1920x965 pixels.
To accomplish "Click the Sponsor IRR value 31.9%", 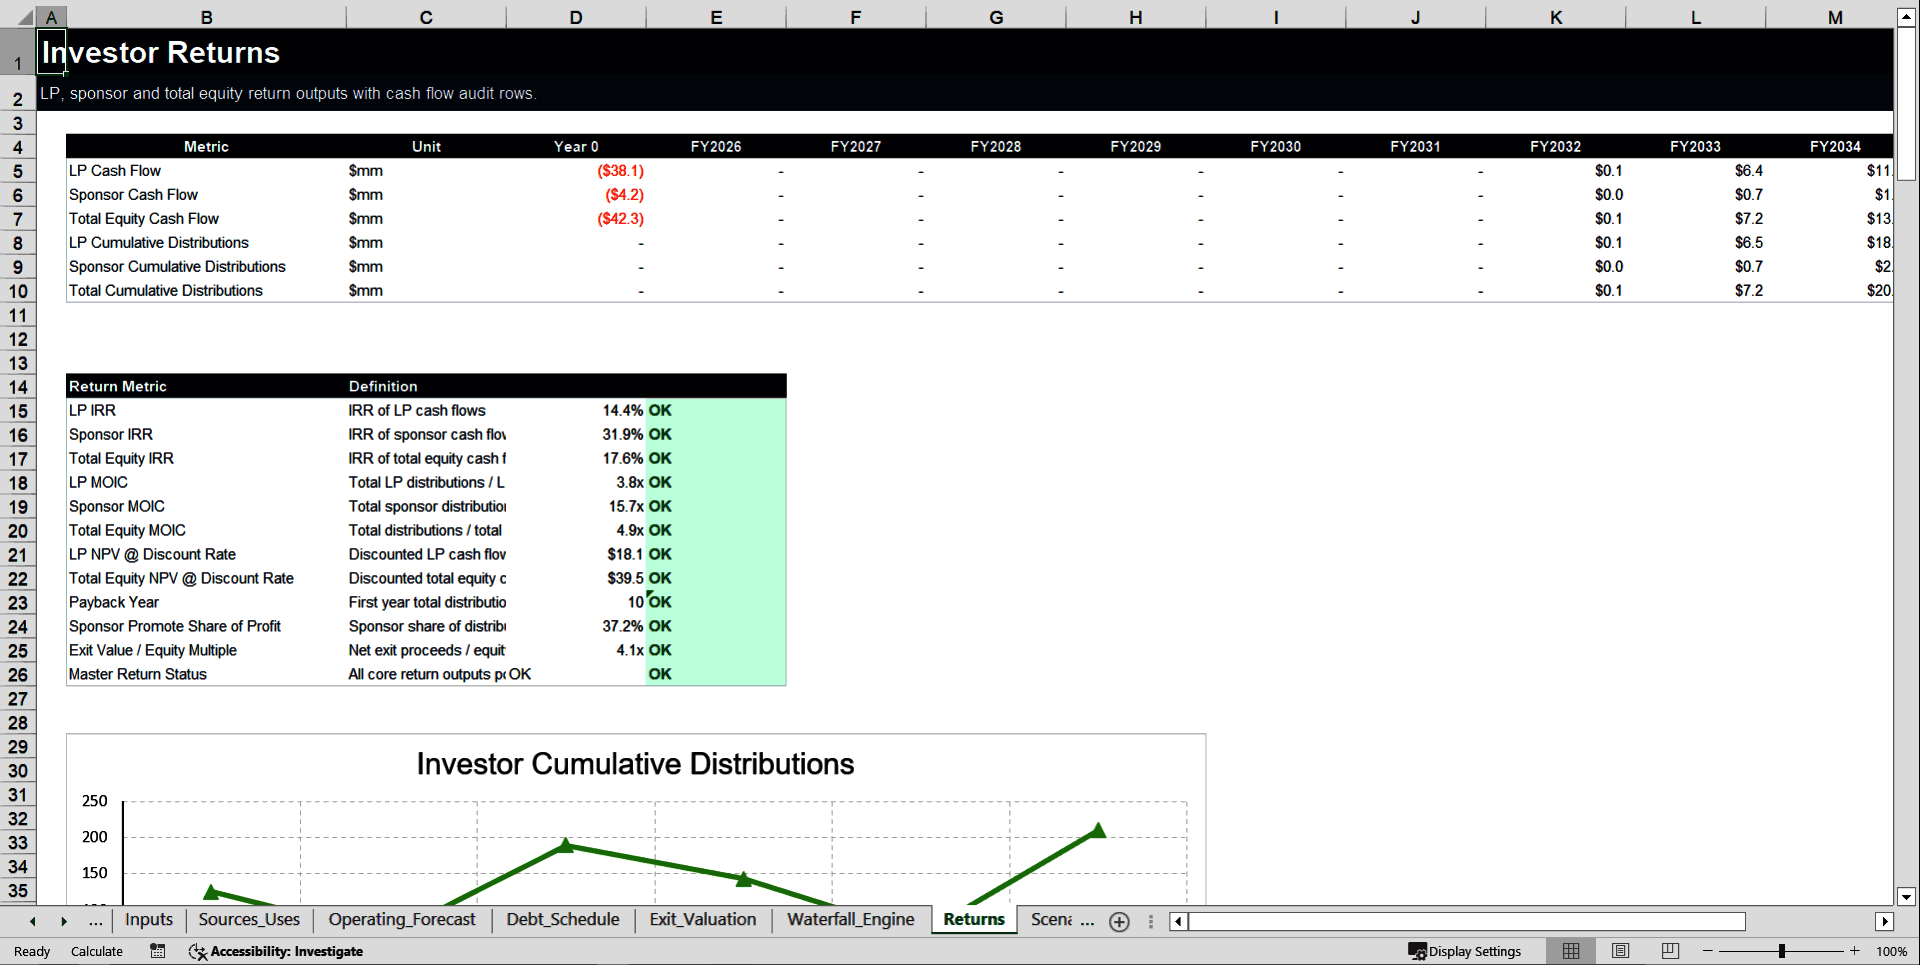I will [x=622, y=435].
